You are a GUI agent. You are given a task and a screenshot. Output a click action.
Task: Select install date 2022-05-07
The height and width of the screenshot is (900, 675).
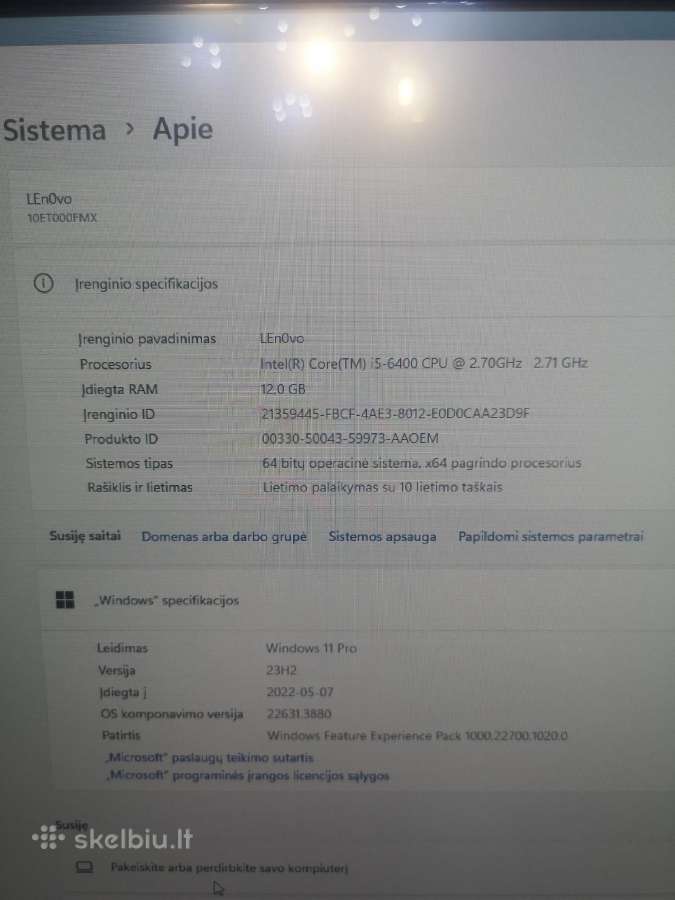[x=300, y=692]
